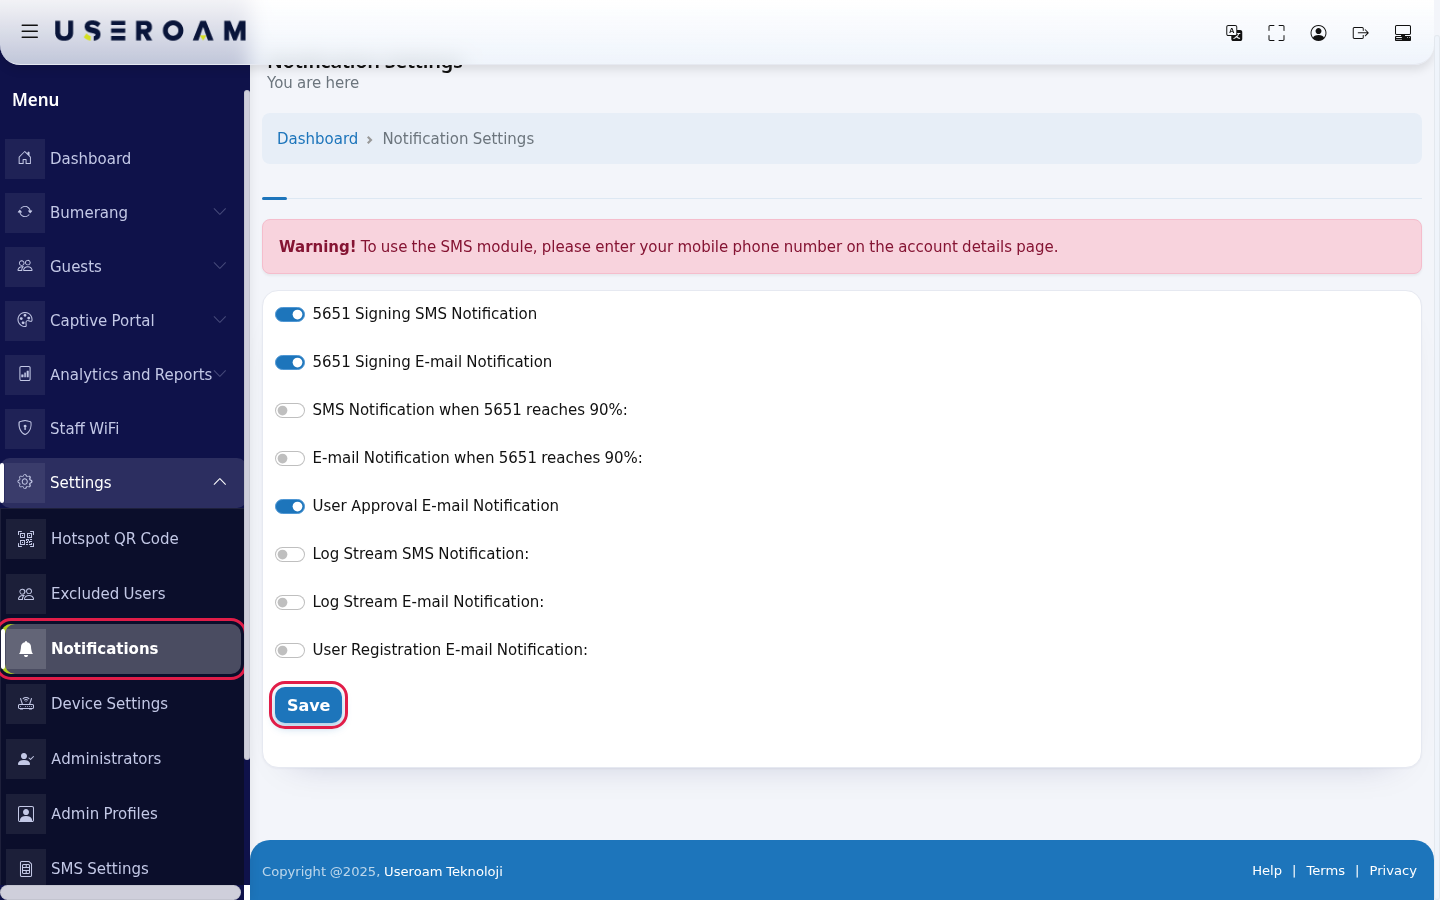Enable SMS Notification when 5651 reaches 90%
1440x900 pixels.
[x=290, y=410]
